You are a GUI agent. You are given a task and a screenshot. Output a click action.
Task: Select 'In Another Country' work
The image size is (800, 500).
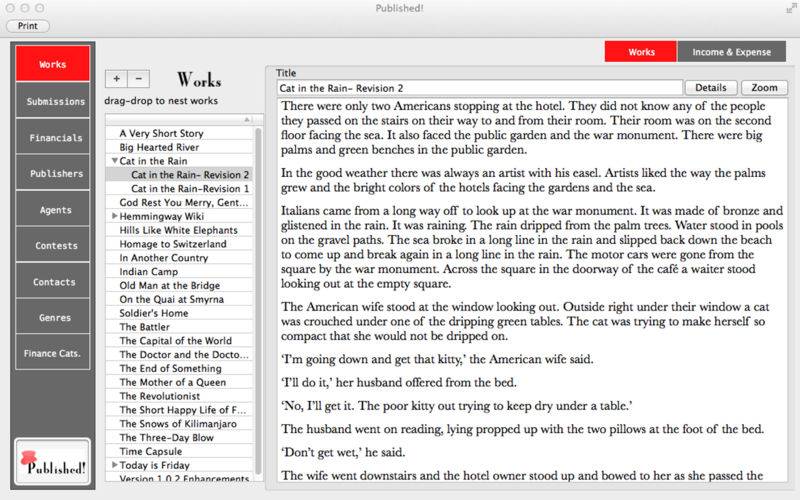point(179,258)
